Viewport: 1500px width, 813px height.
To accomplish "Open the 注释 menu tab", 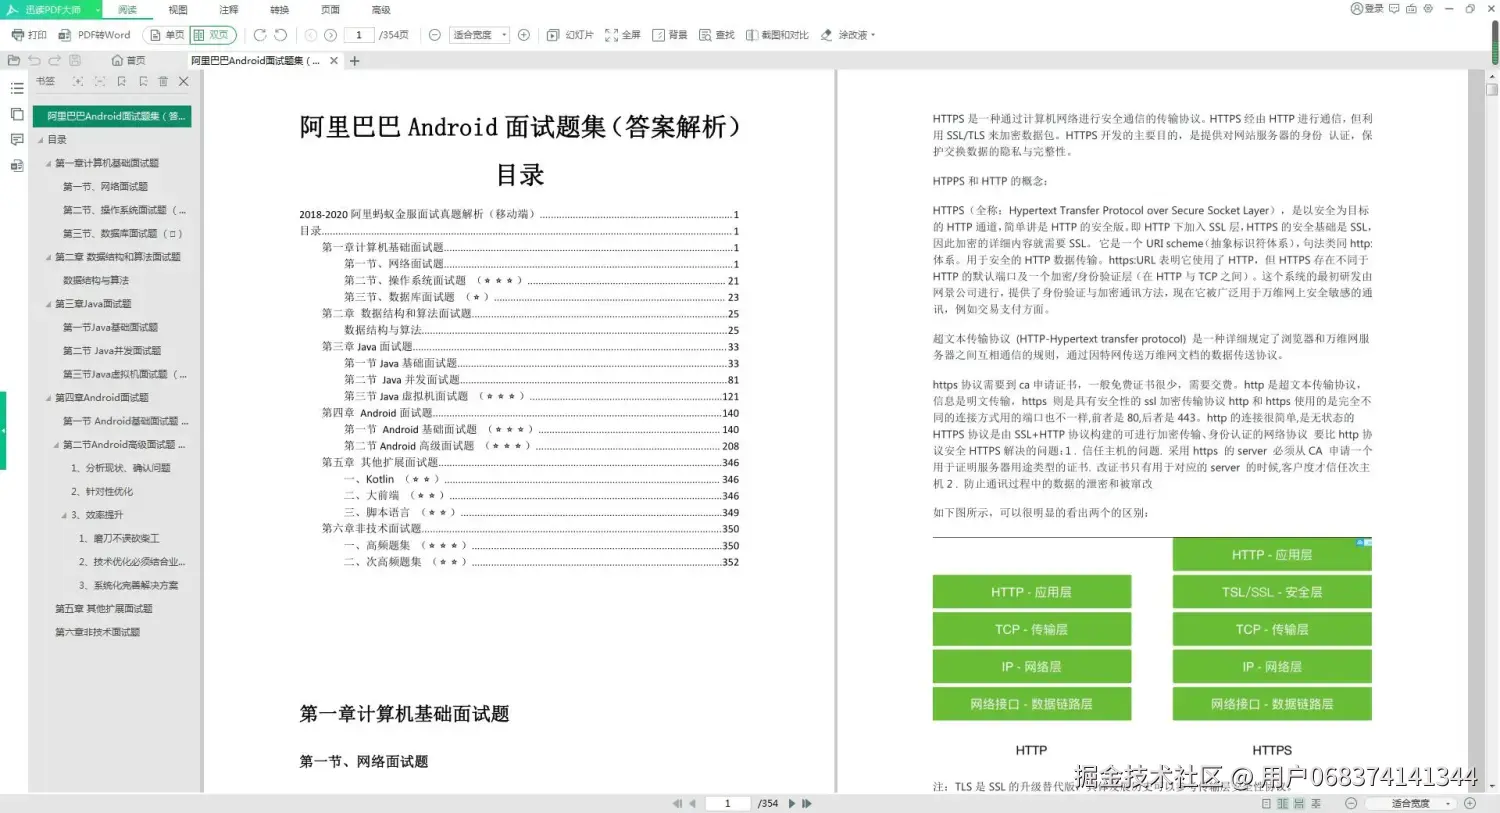I will tap(229, 10).
